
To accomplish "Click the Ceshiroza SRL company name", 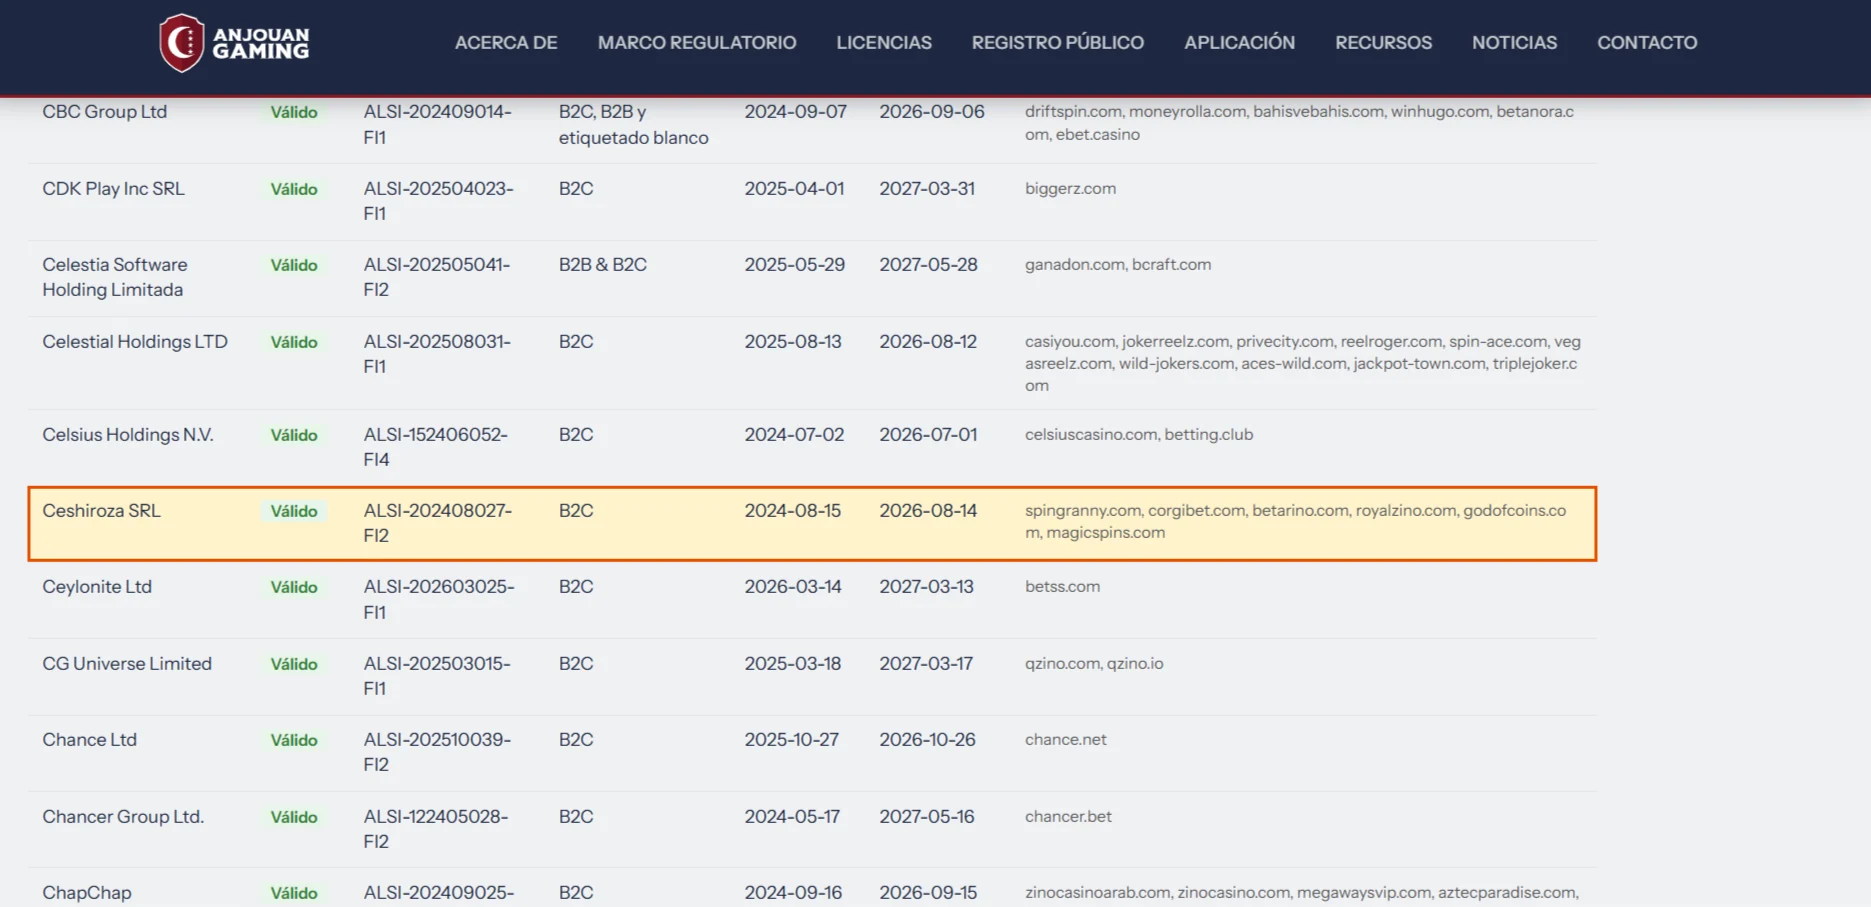I will pyautogui.click(x=101, y=511).
